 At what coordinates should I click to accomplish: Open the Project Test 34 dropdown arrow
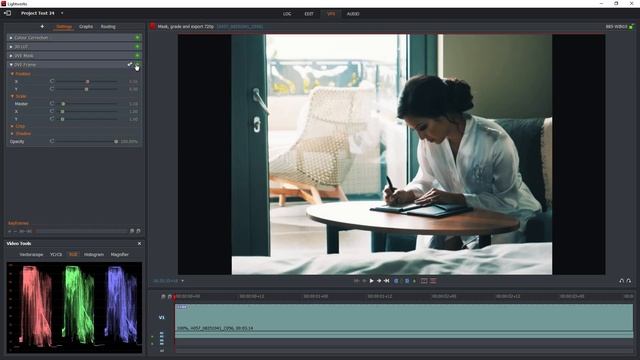pos(62,13)
